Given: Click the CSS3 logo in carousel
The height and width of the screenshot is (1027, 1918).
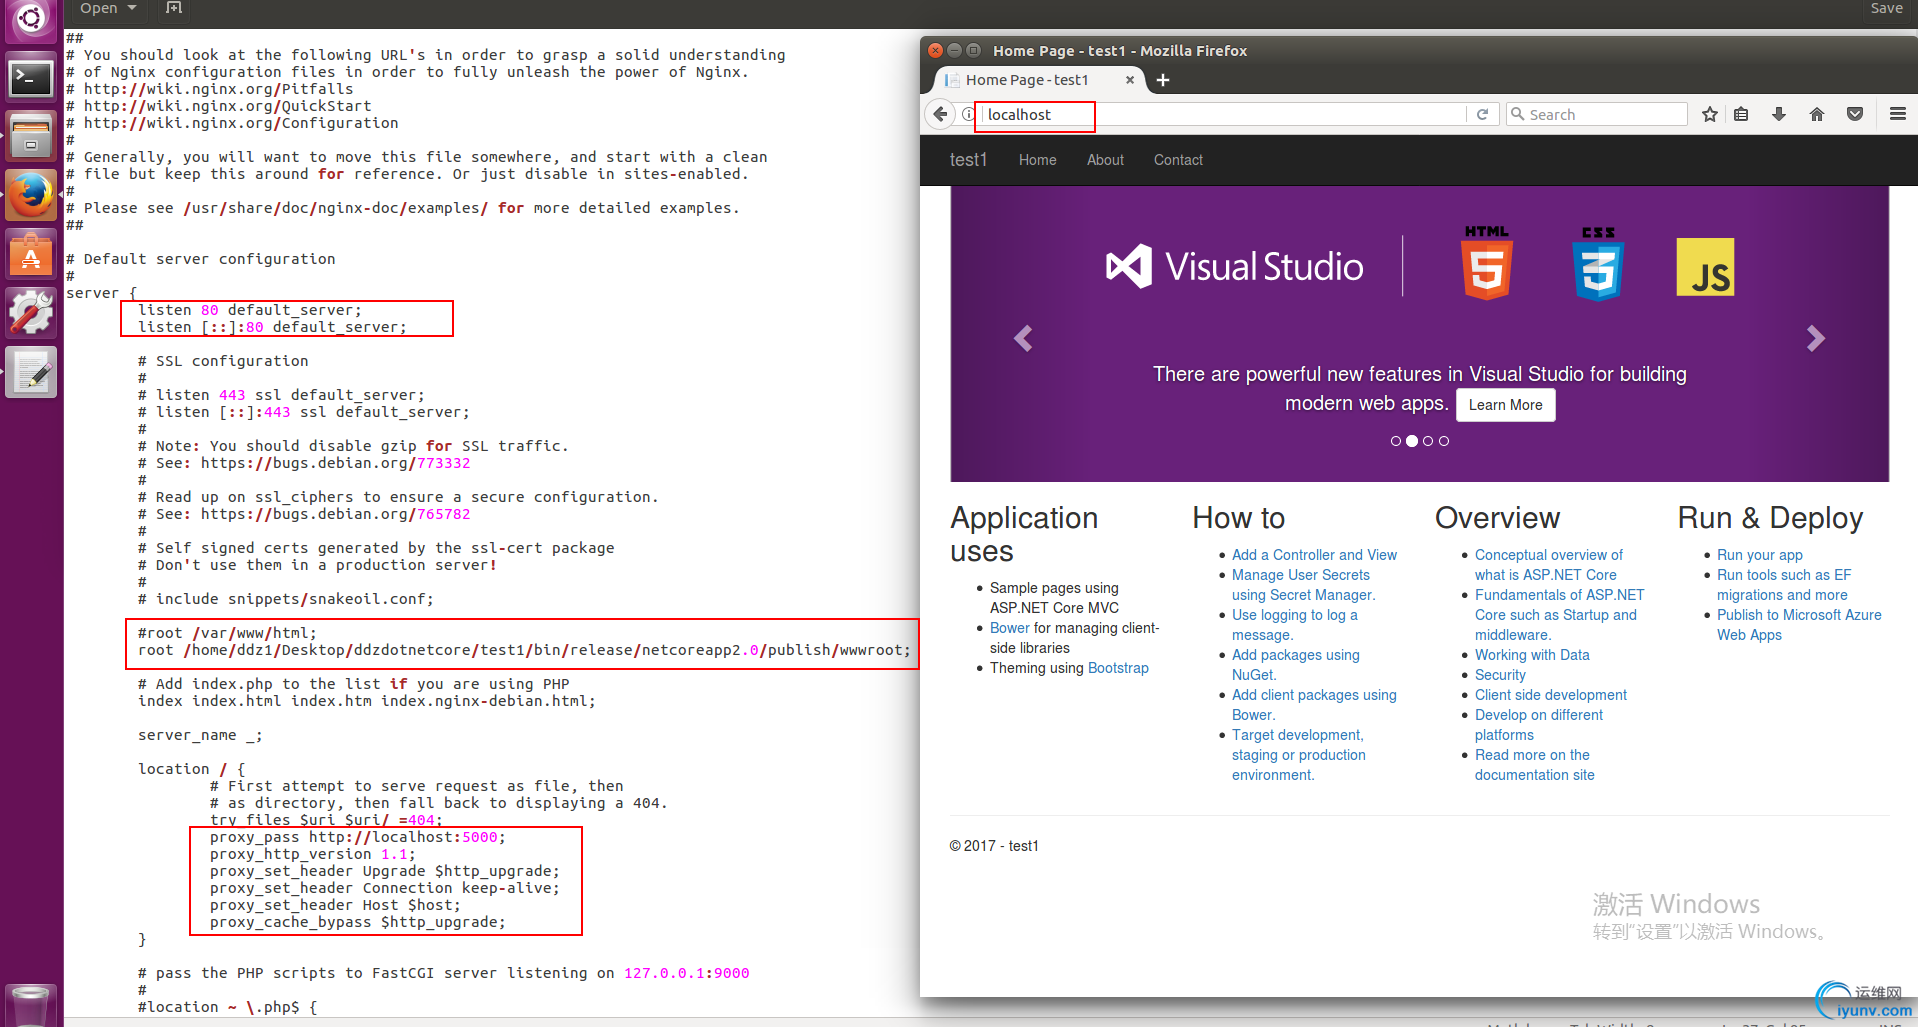Looking at the screenshot, I should pyautogui.click(x=1598, y=263).
